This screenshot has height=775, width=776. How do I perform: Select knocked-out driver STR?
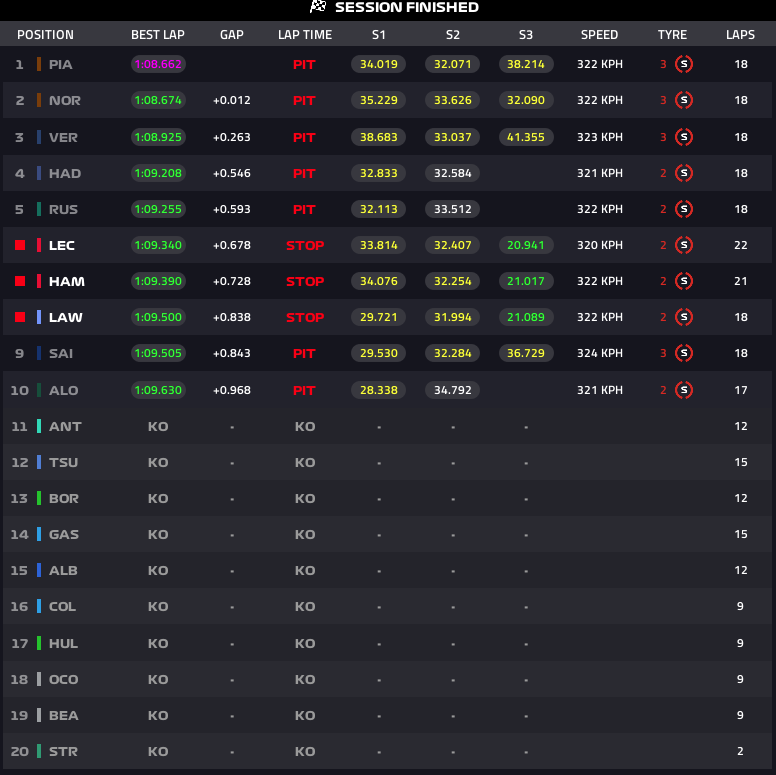click(x=63, y=751)
